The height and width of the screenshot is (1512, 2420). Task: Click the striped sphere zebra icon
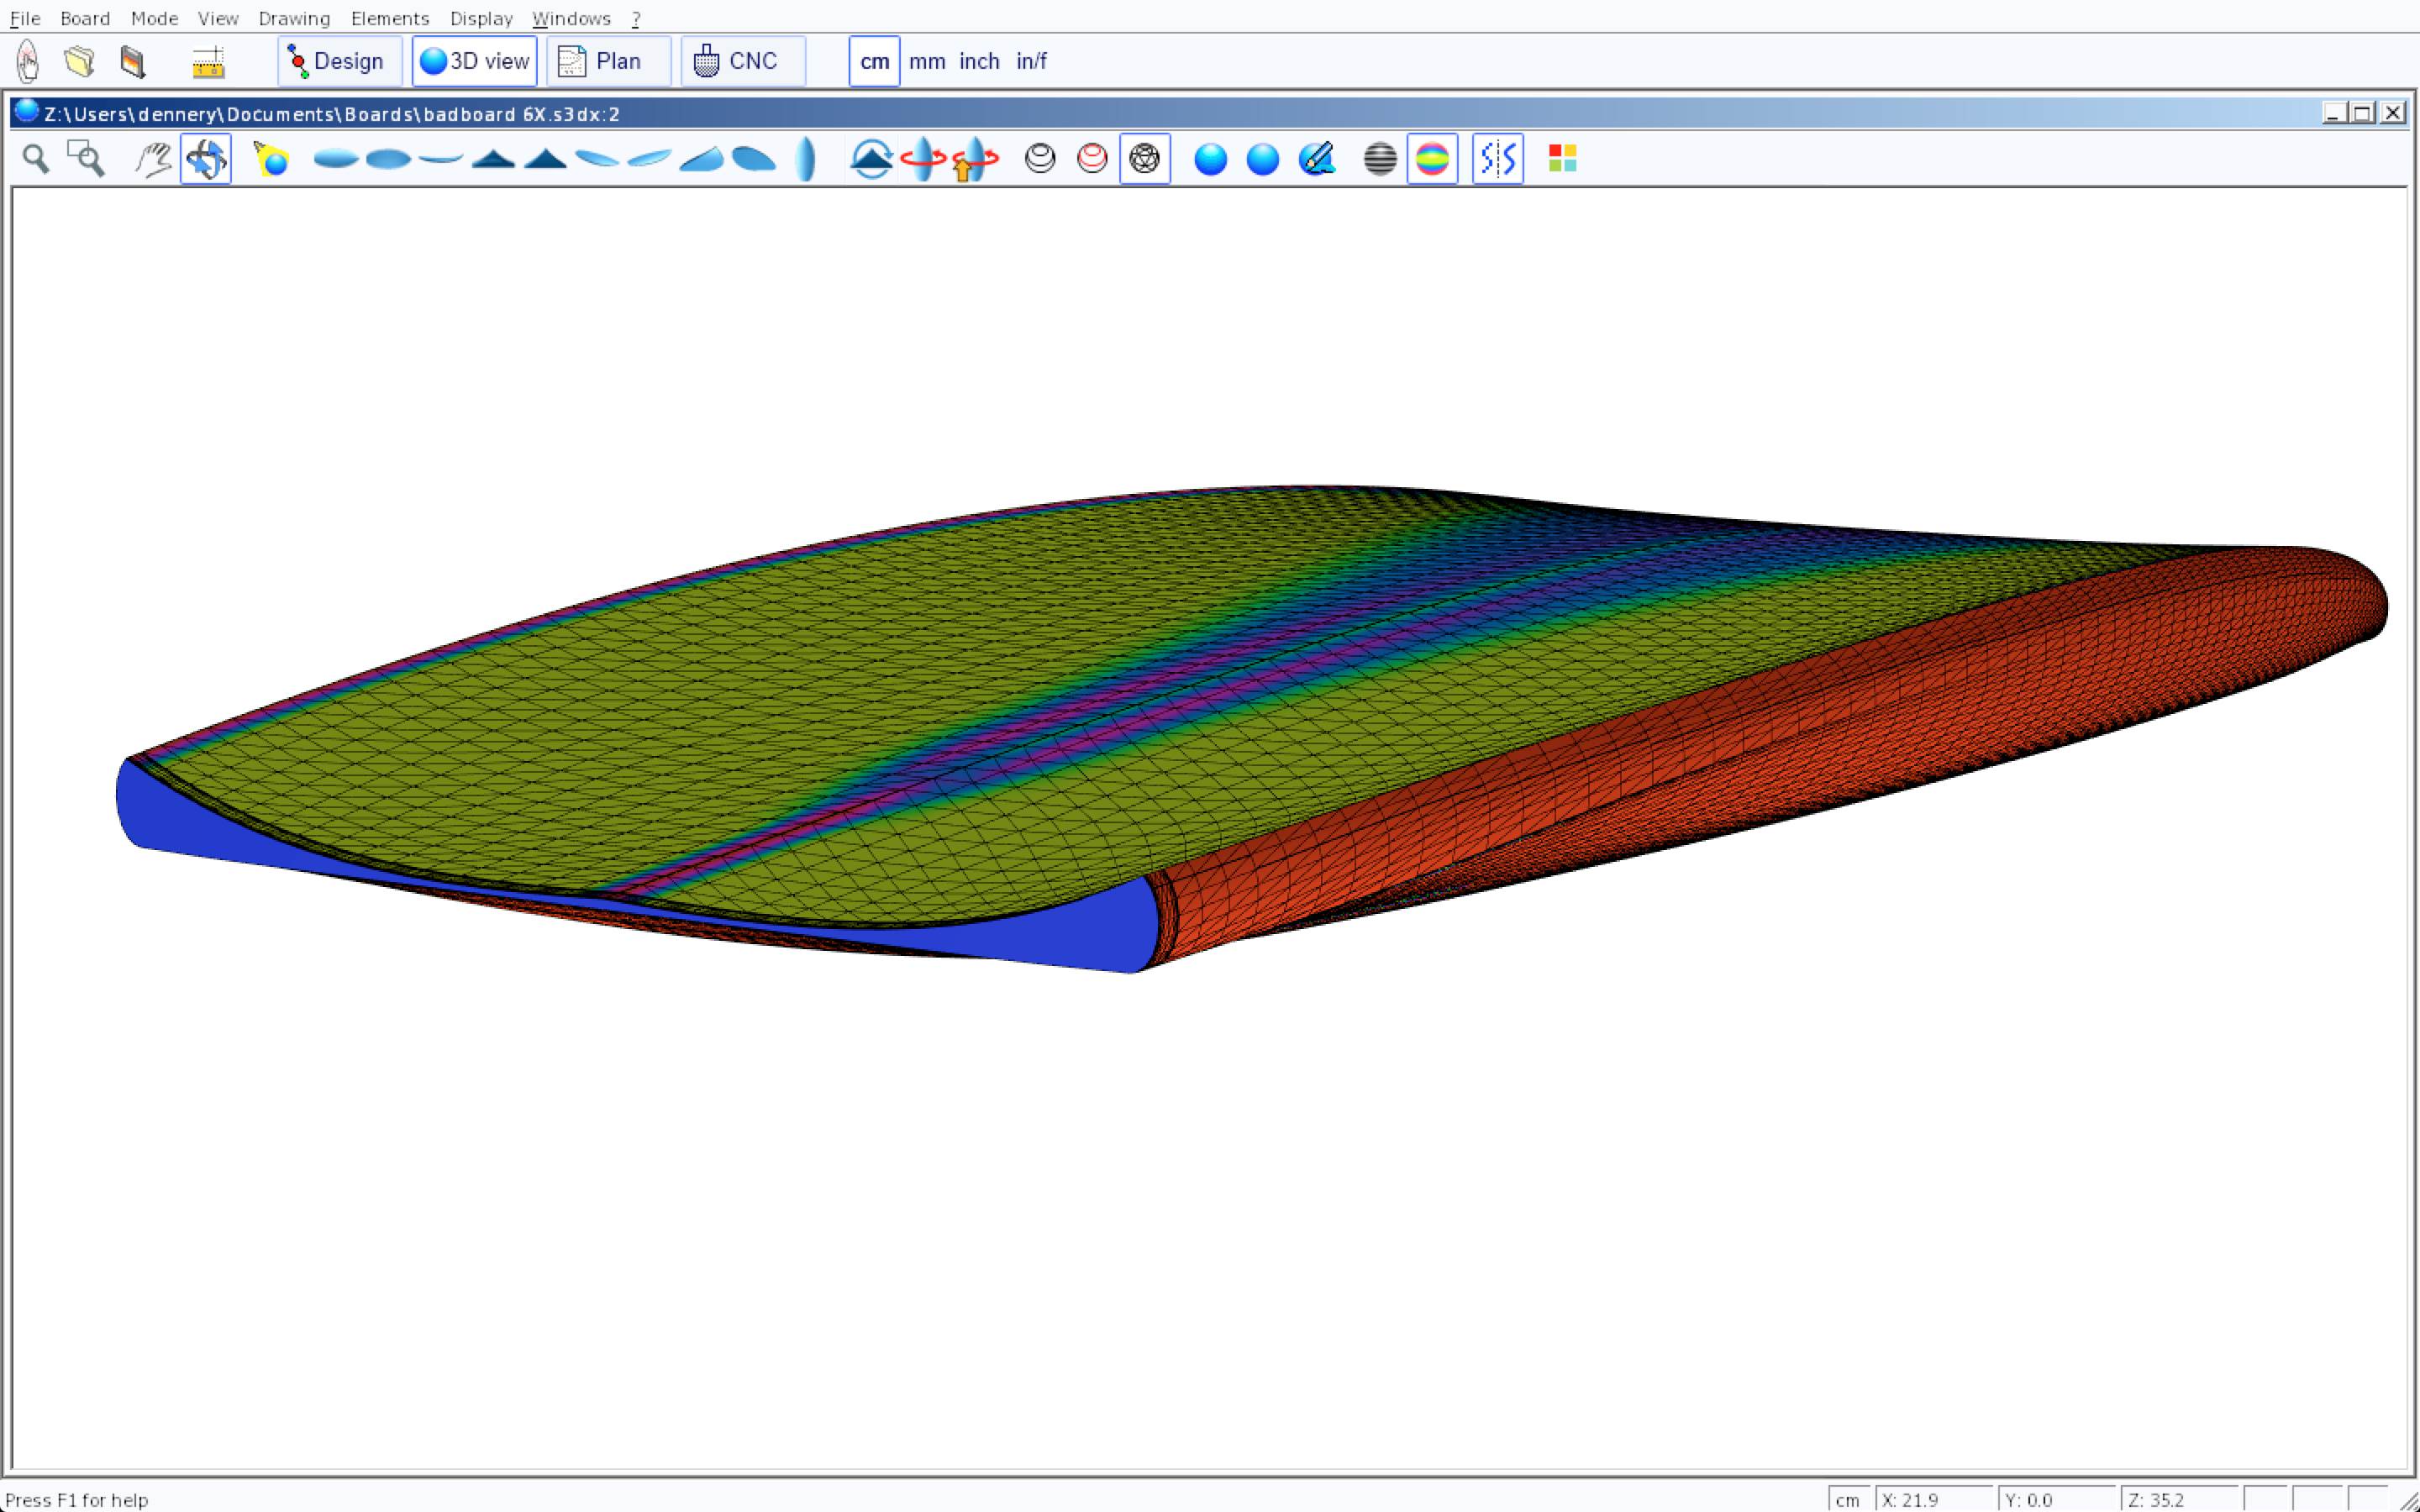[1380, 159]
